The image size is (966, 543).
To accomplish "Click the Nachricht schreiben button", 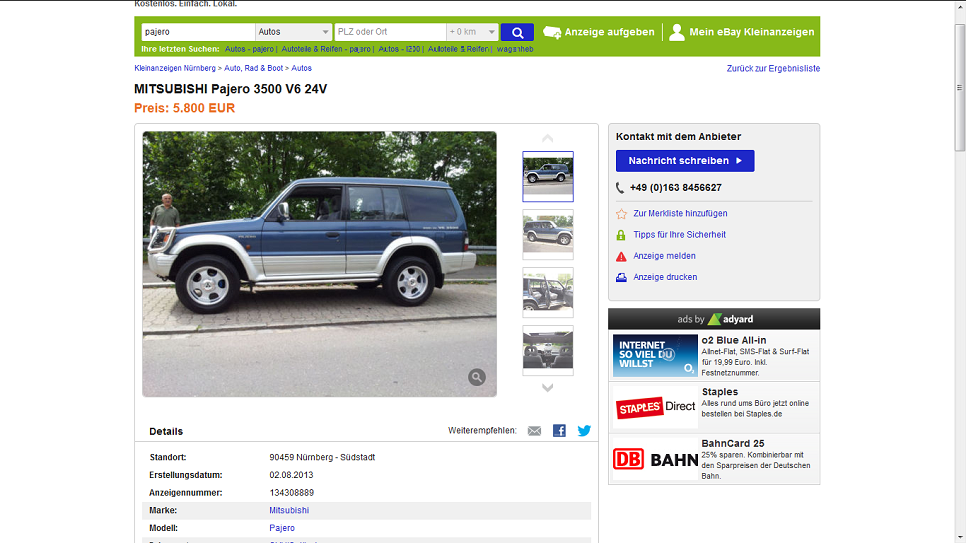I will coord(685,161).
